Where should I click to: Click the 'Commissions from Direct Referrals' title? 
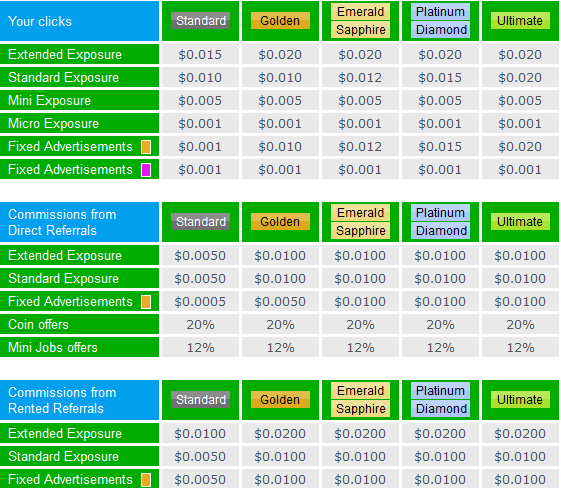(62, 223)
